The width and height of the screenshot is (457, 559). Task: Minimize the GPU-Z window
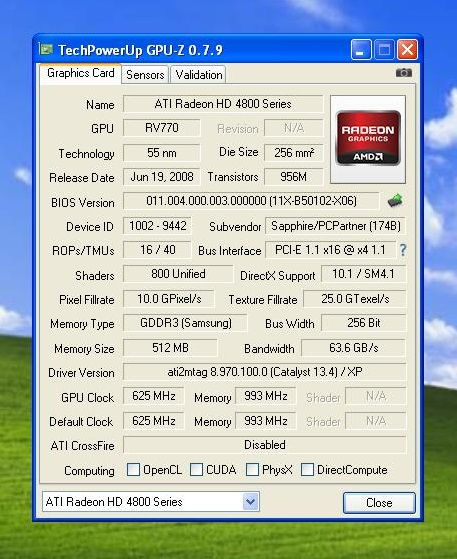(360, 50)
